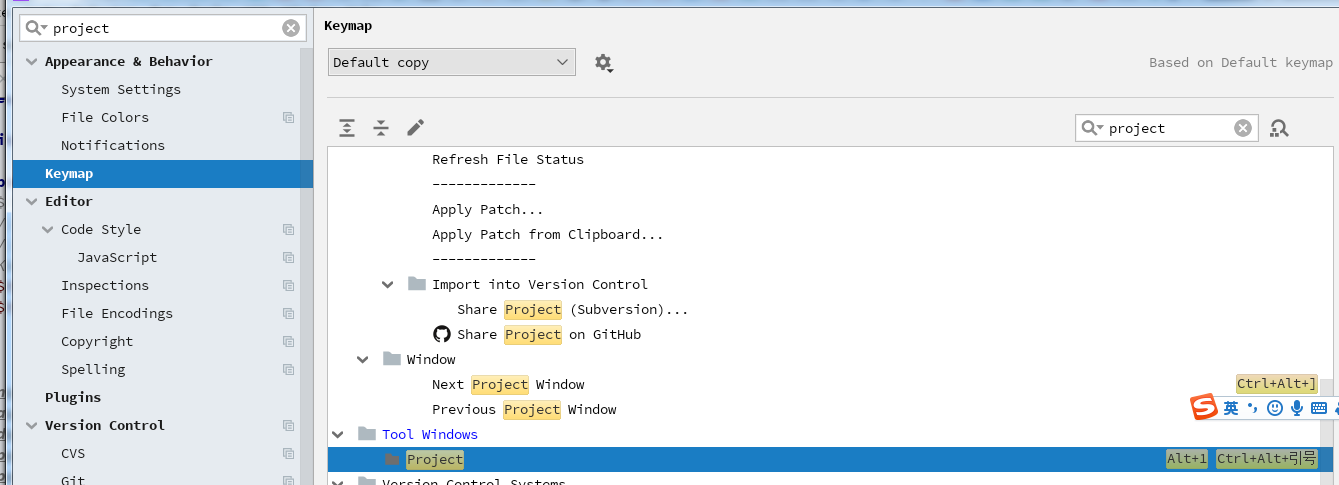The height and width of the screenshot is (485, 1339).
Task: Click the Expand All icon in keymap toolbar
Action: 347,127
